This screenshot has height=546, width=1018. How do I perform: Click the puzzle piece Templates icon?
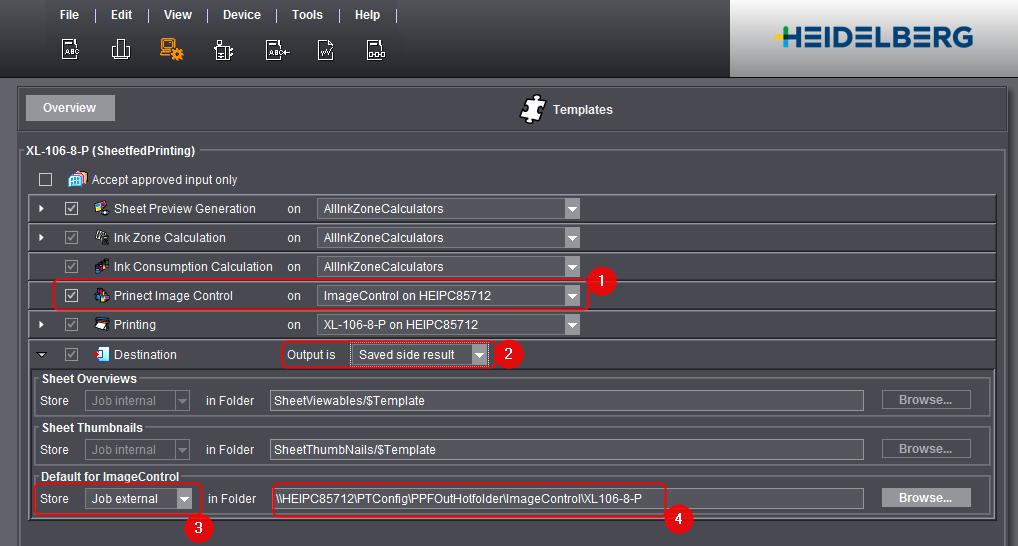point(534,109)
